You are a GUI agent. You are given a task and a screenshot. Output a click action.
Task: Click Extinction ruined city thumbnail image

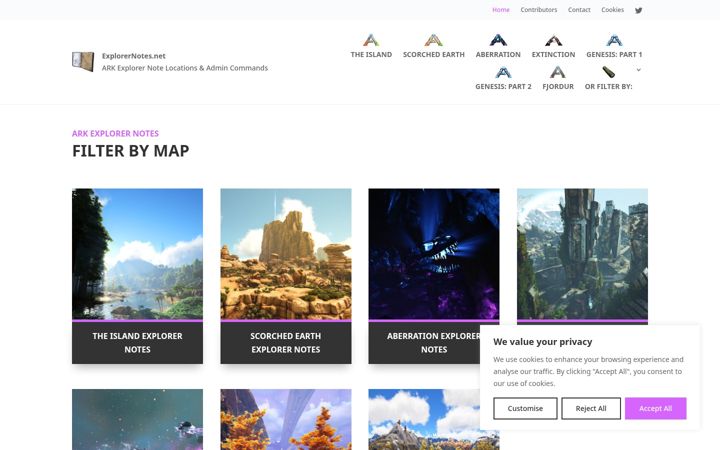pos(582,254)
